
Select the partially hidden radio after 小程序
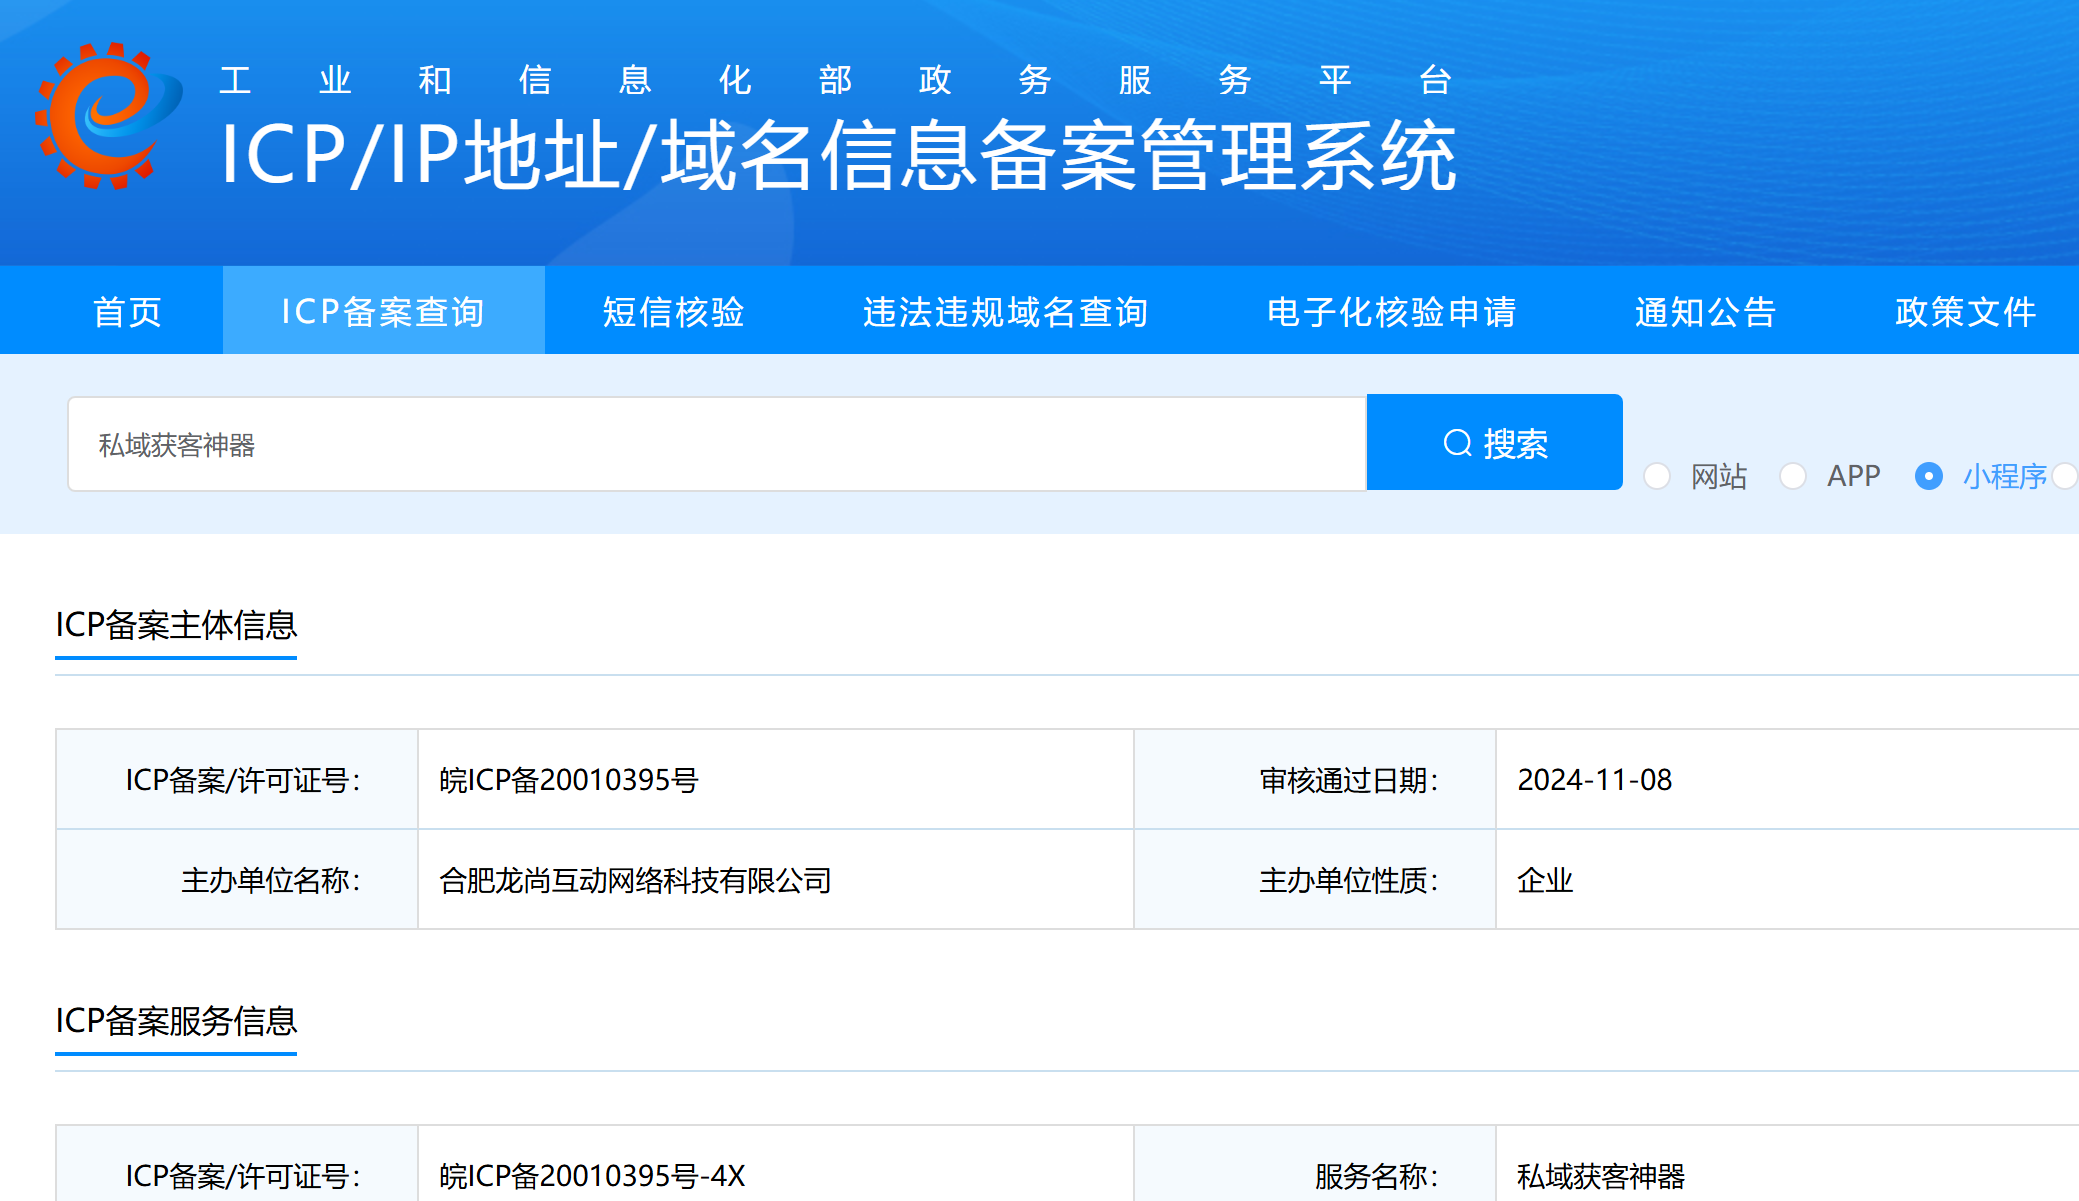(2066, 476)
